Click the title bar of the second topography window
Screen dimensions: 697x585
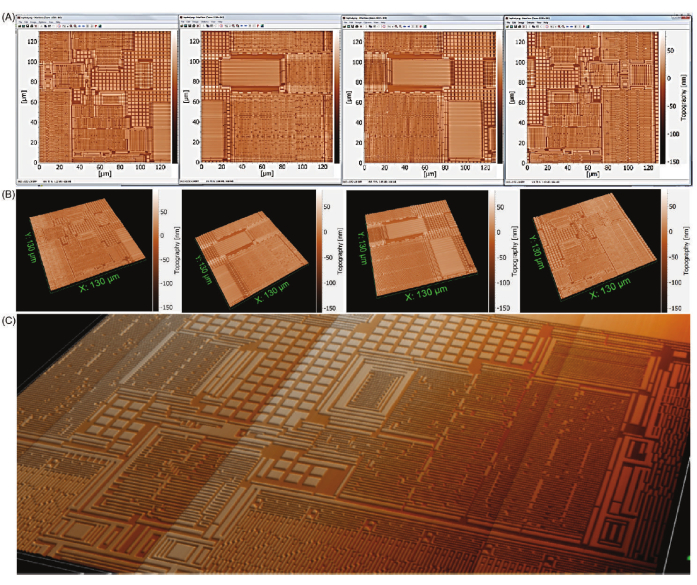click(260, 17)
